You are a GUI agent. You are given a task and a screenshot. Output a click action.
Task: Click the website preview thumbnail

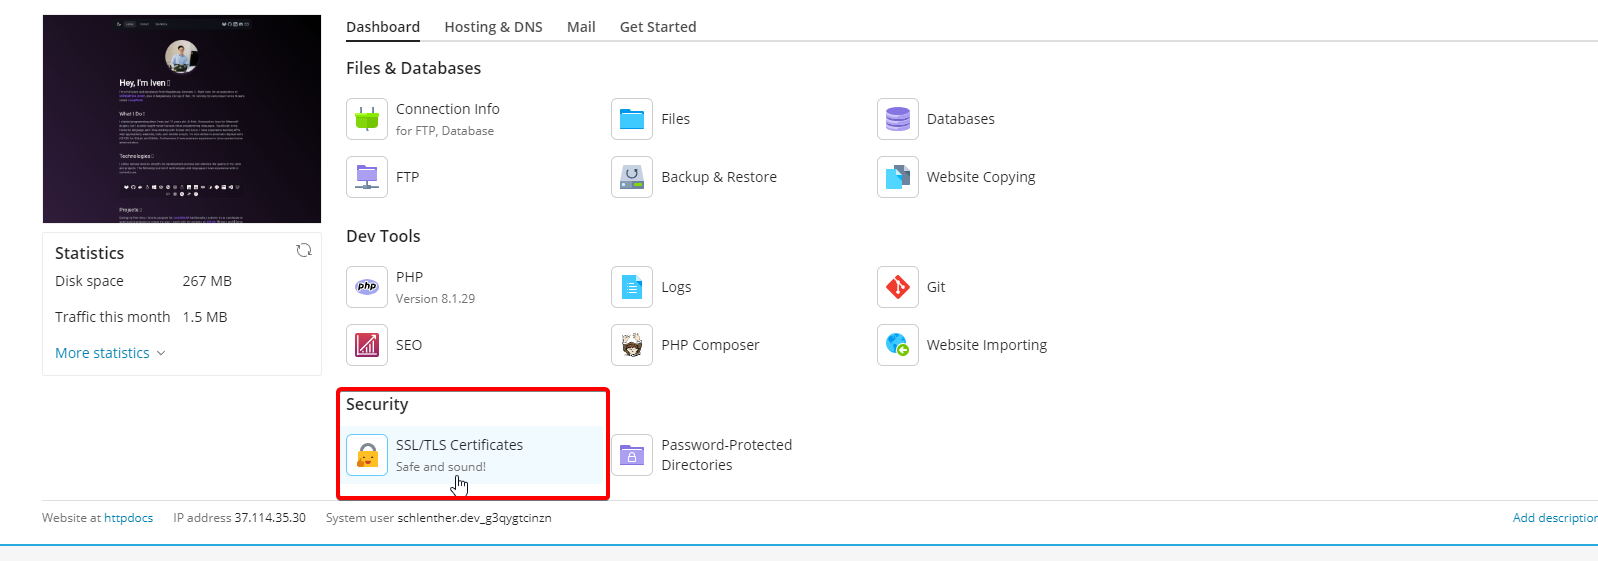tap(182, 119)
